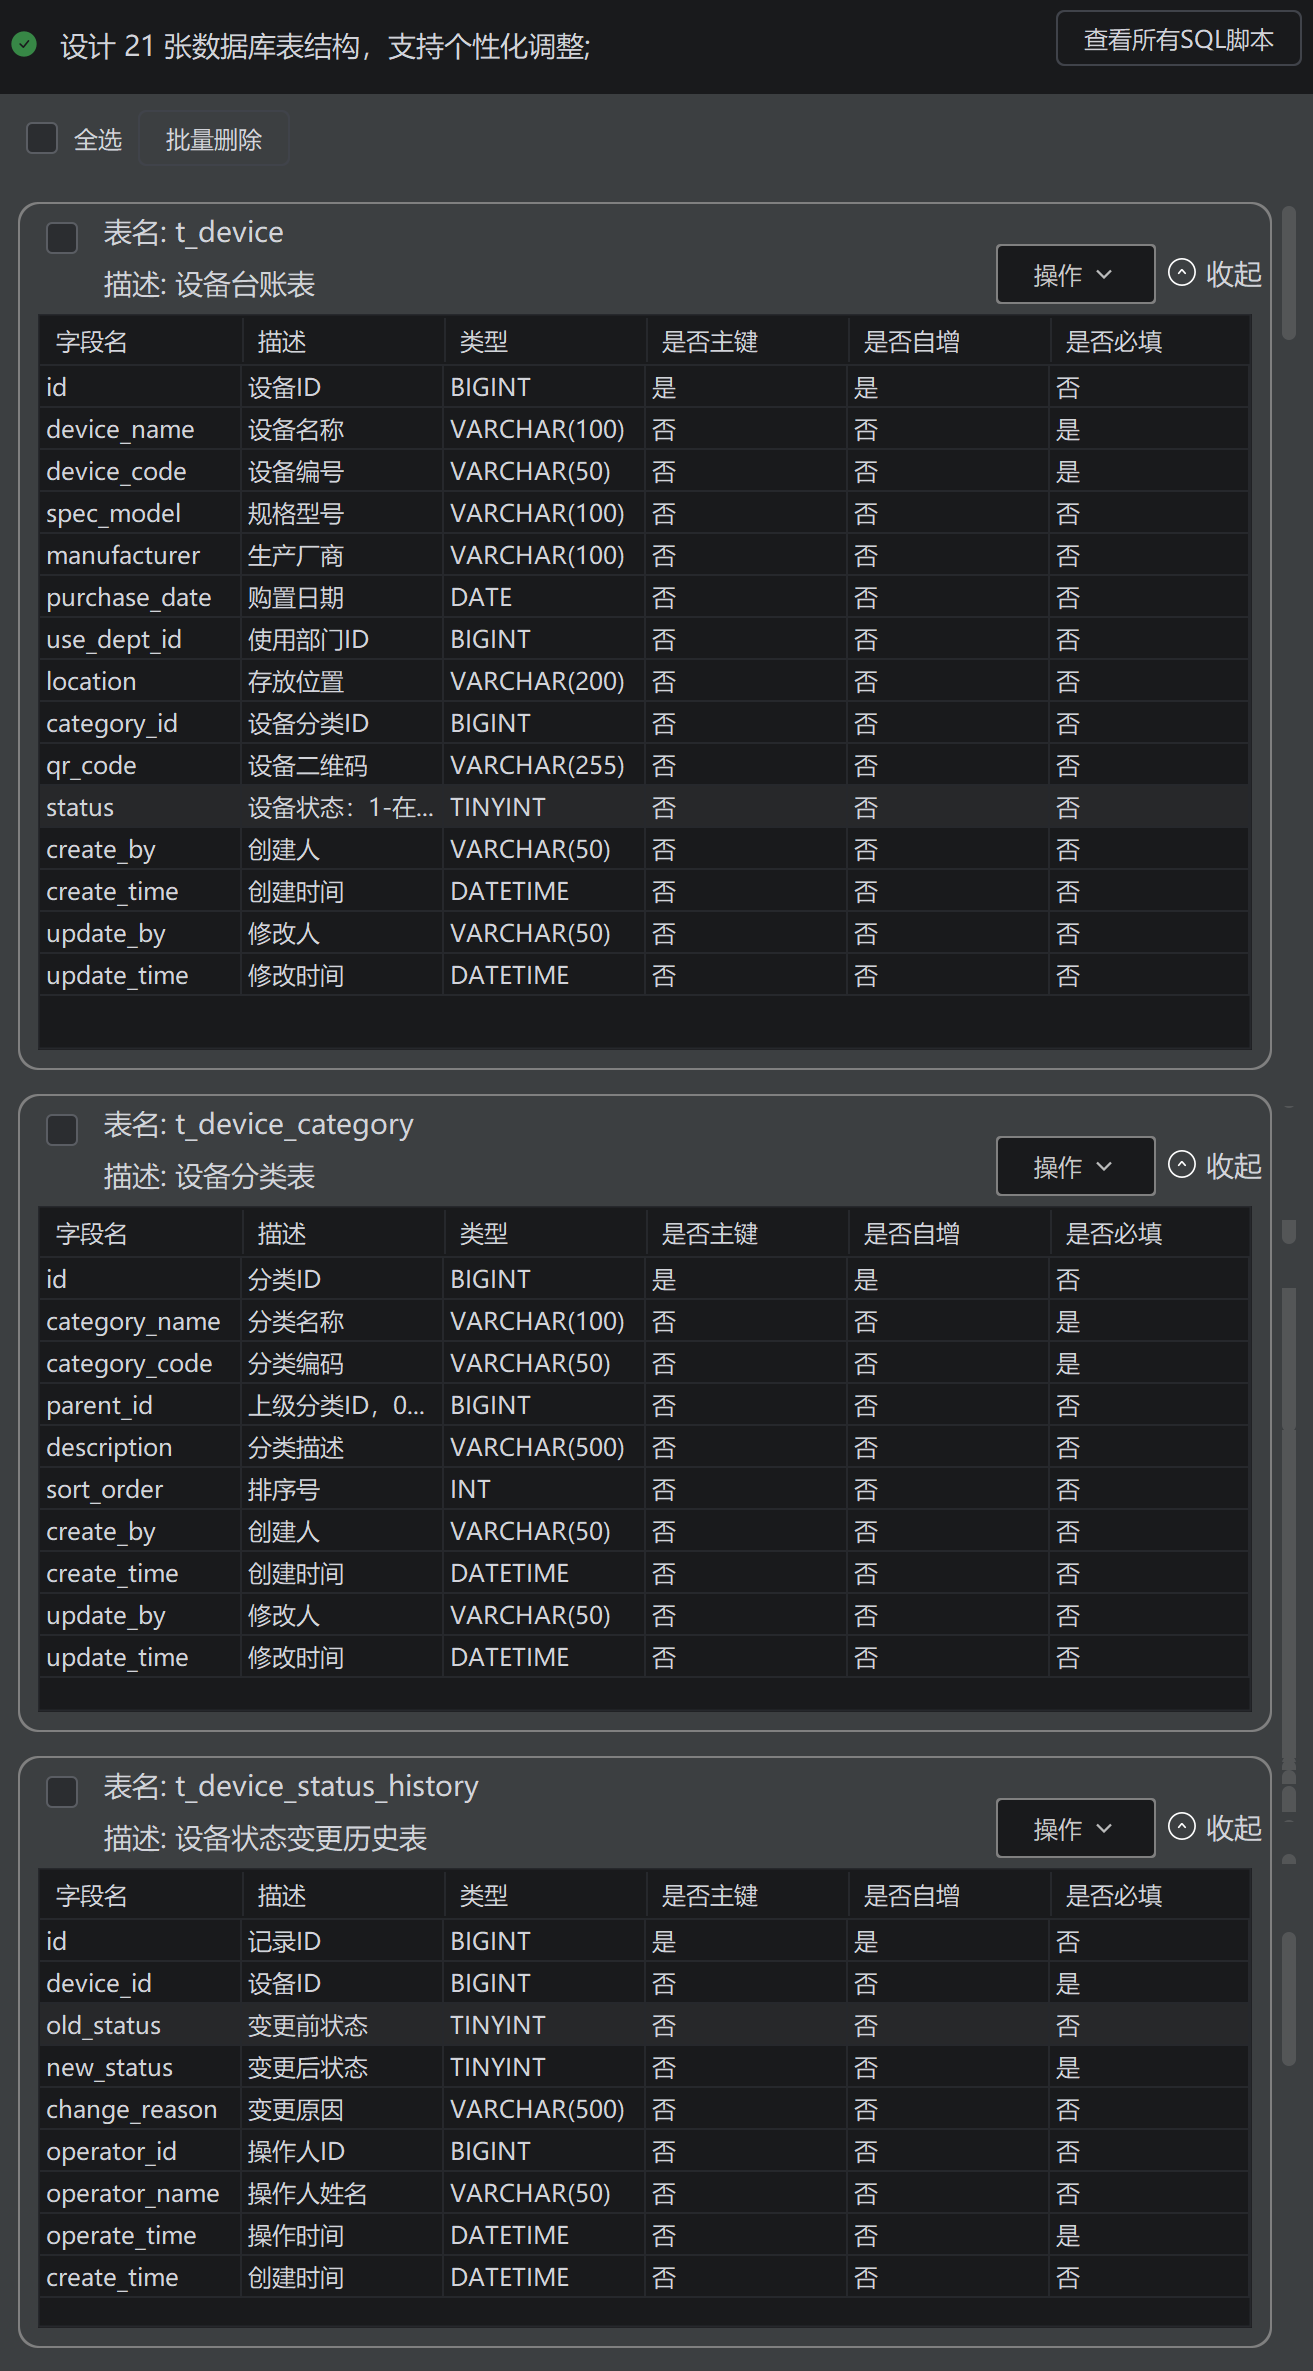Click the spec_model field name
Image resolution: width=1313 pixels, height=2371 pixels.
tap(113, 513)
